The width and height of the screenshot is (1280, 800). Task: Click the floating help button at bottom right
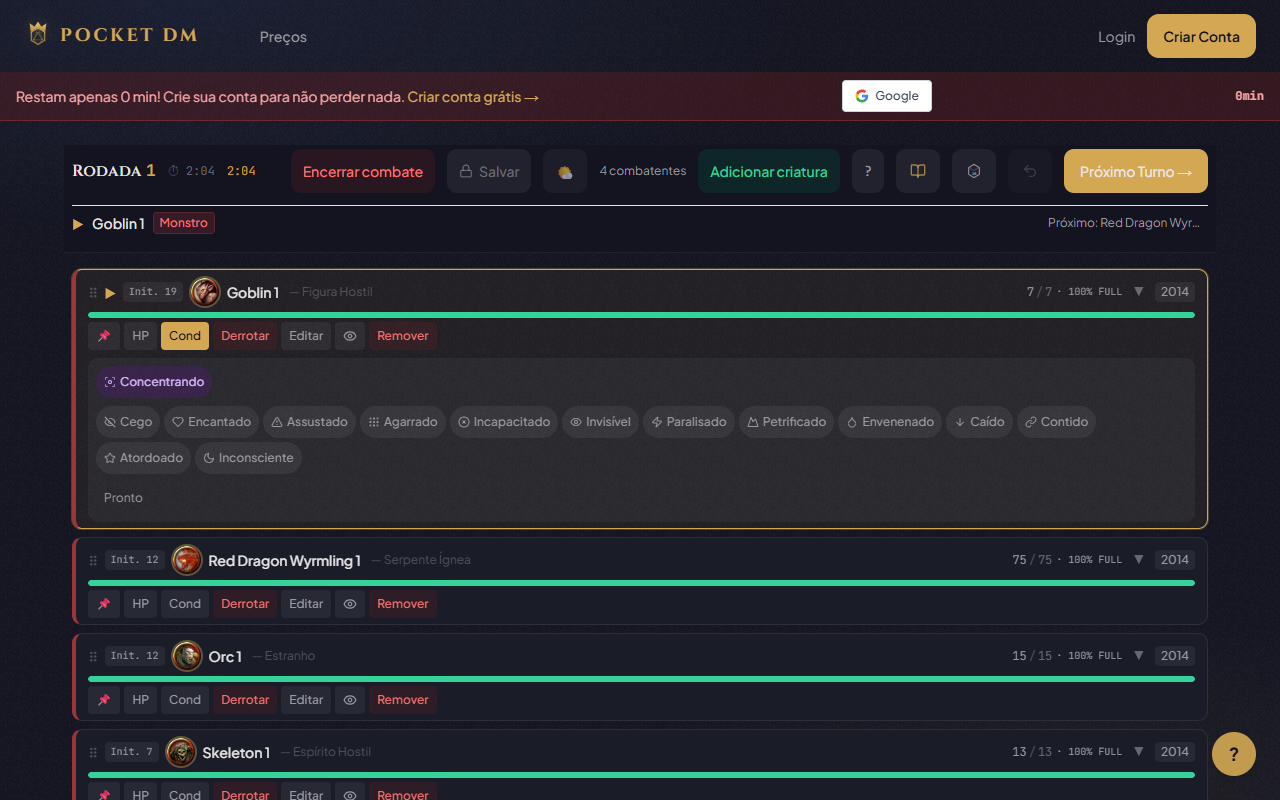click(1233, 754)
